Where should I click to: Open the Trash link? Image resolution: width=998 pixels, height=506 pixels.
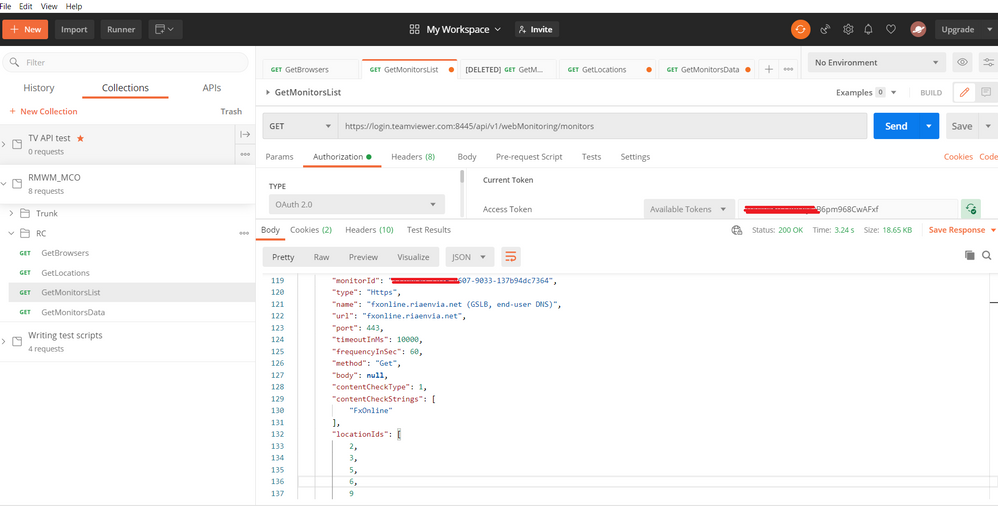pos(231,111)
